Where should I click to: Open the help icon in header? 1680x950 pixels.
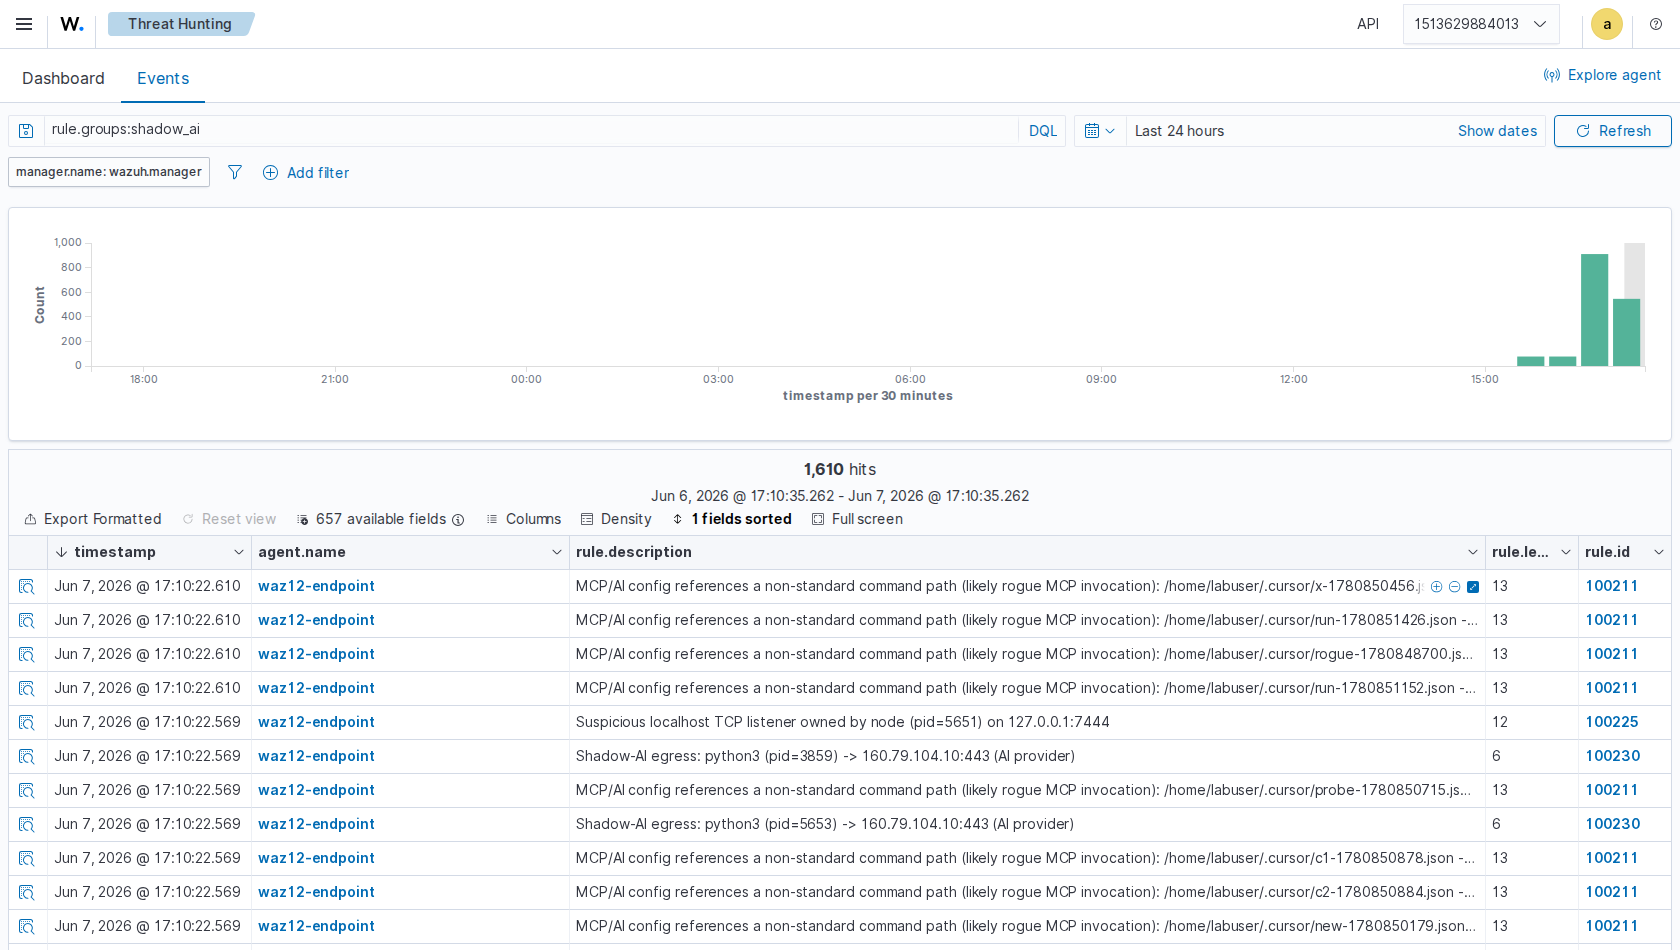coord(1656,24)
